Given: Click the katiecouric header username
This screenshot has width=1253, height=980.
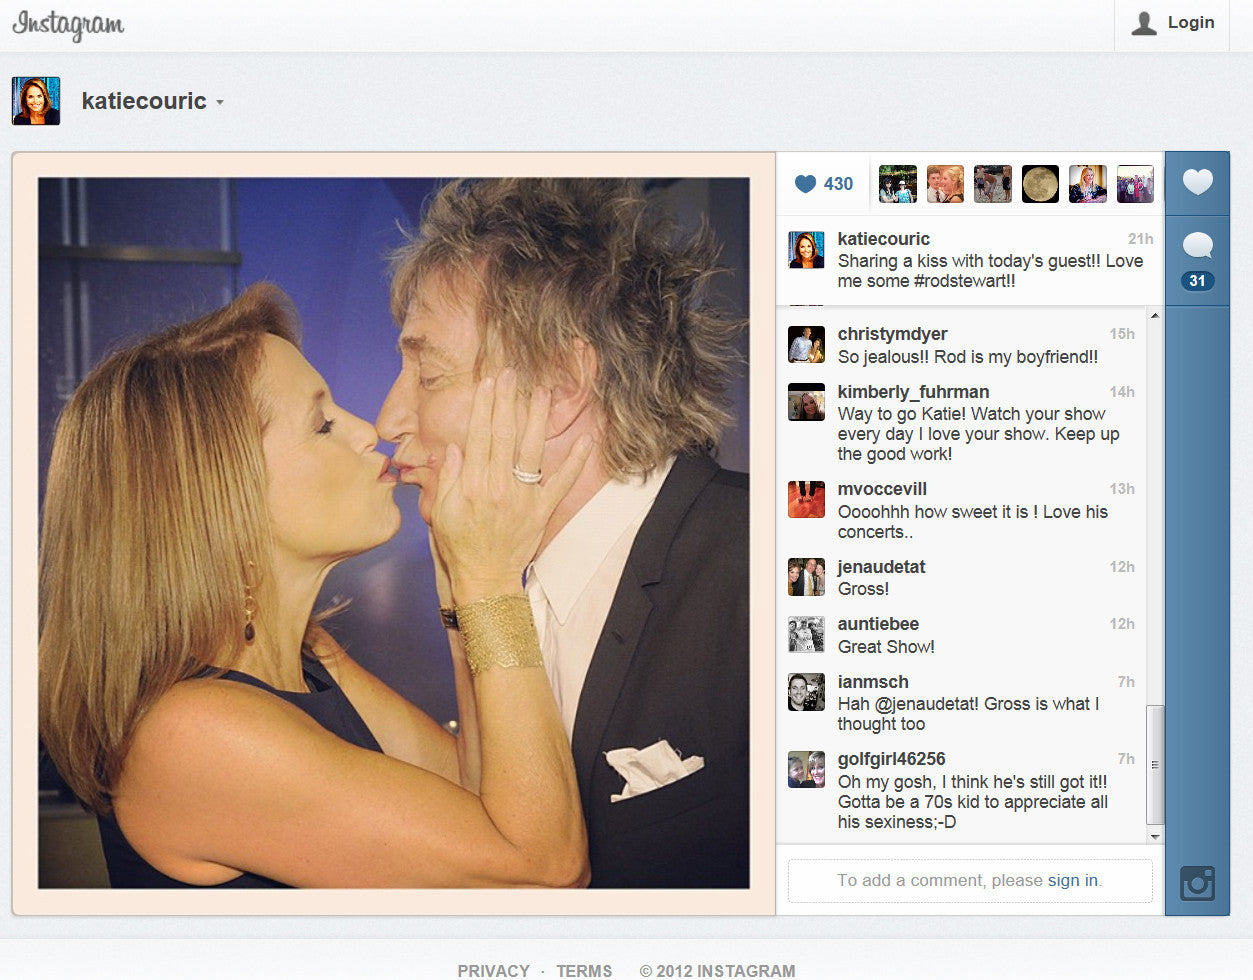Looking at the screenshot, I should 144,101.
